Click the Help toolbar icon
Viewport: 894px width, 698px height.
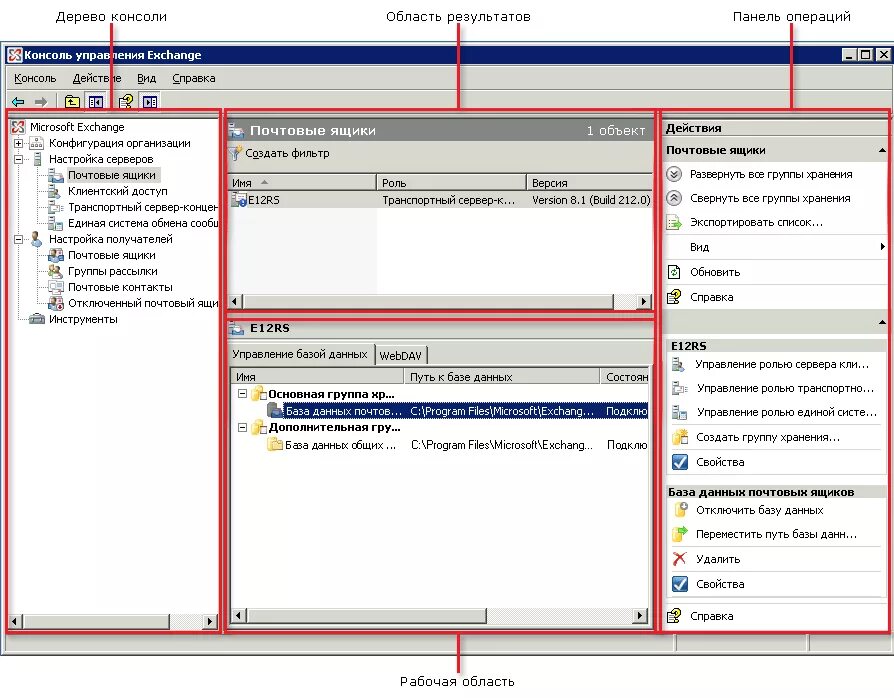coord(125,102)
